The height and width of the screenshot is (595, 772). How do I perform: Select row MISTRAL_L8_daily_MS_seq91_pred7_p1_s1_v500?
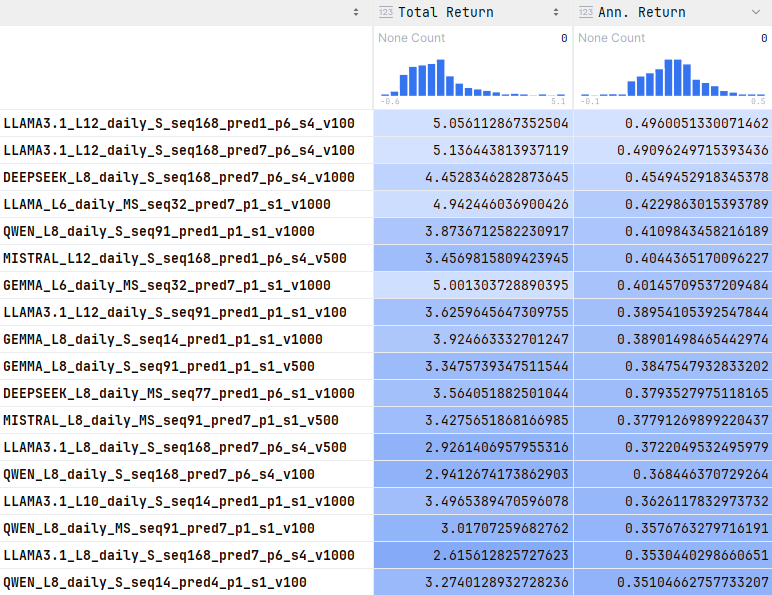click(171, 420)
